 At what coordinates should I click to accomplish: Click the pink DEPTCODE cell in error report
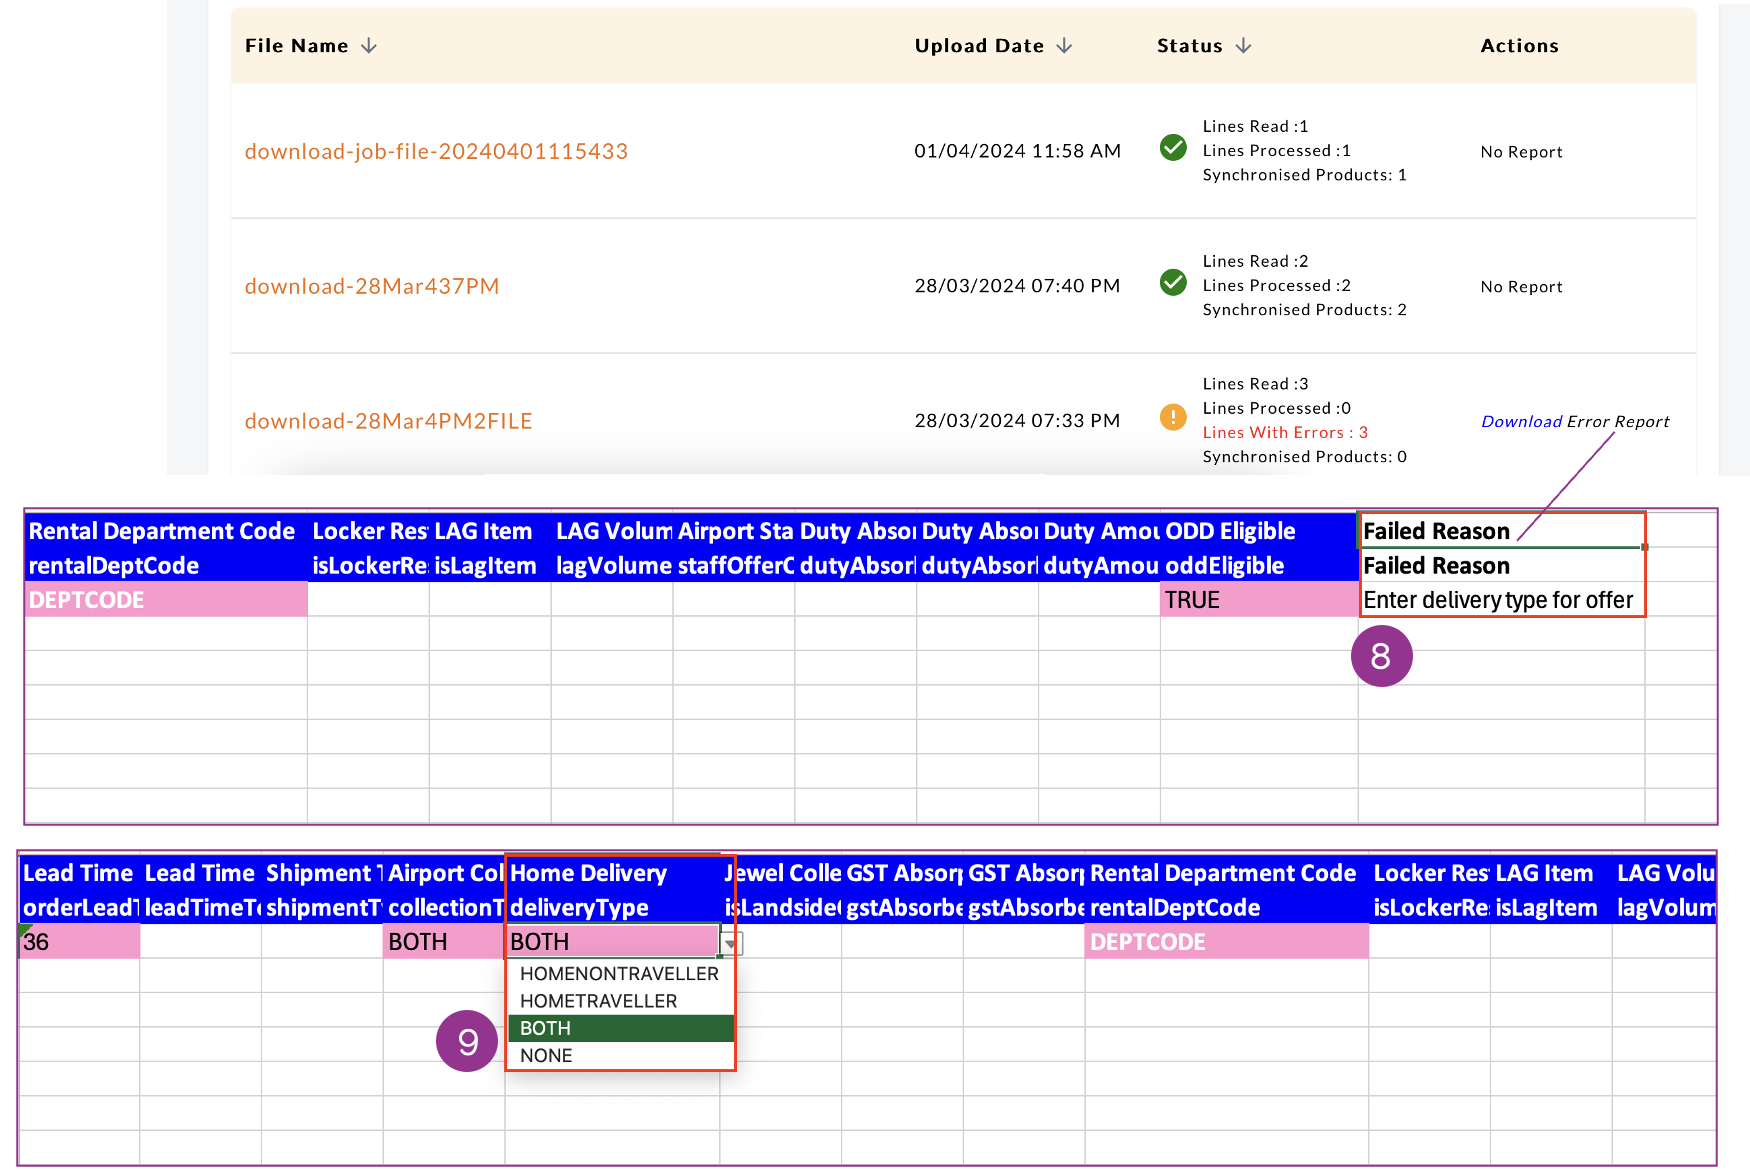coord(165,600)
